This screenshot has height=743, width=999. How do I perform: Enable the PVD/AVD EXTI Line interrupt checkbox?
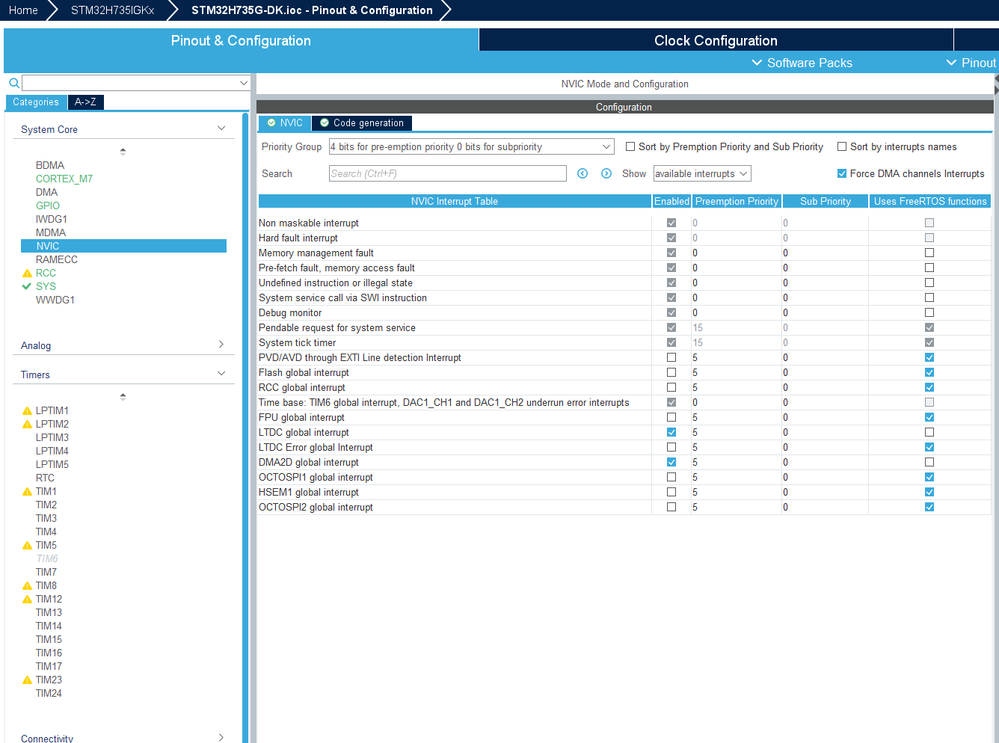pos(672,357)
